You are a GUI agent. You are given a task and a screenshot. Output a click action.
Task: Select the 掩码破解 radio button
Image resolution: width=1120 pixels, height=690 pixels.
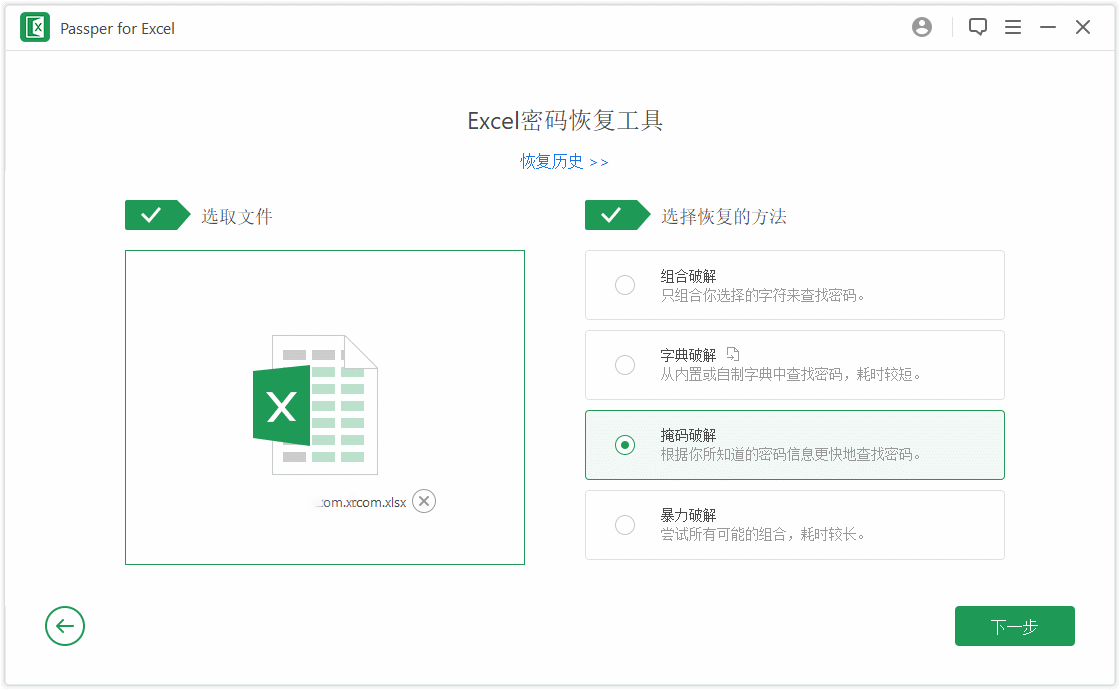point(625,445)
